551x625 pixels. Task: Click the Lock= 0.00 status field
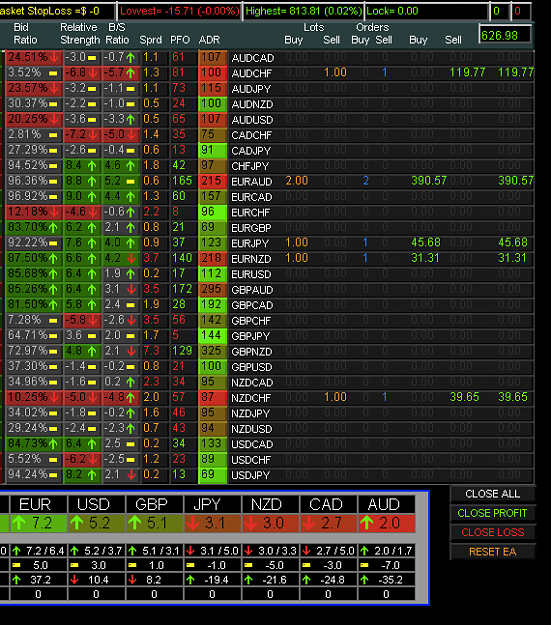(x=427, y=11)
